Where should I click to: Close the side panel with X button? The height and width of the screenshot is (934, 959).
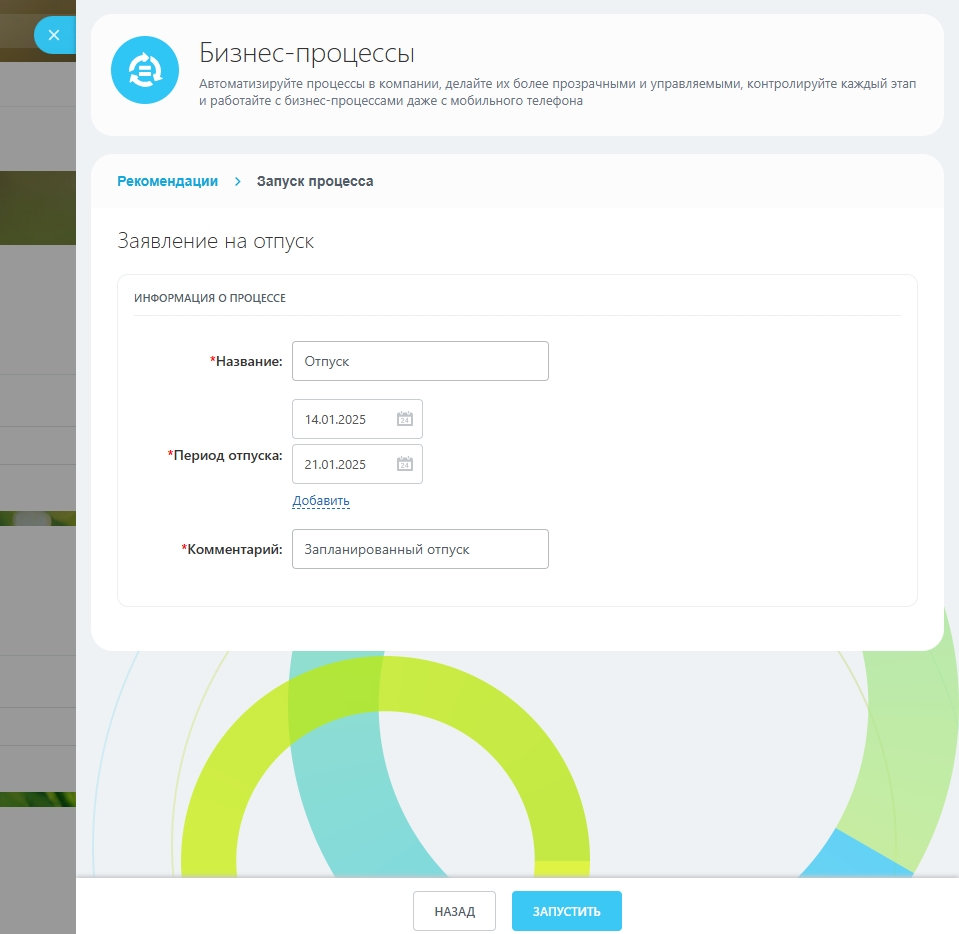point(54,35)
